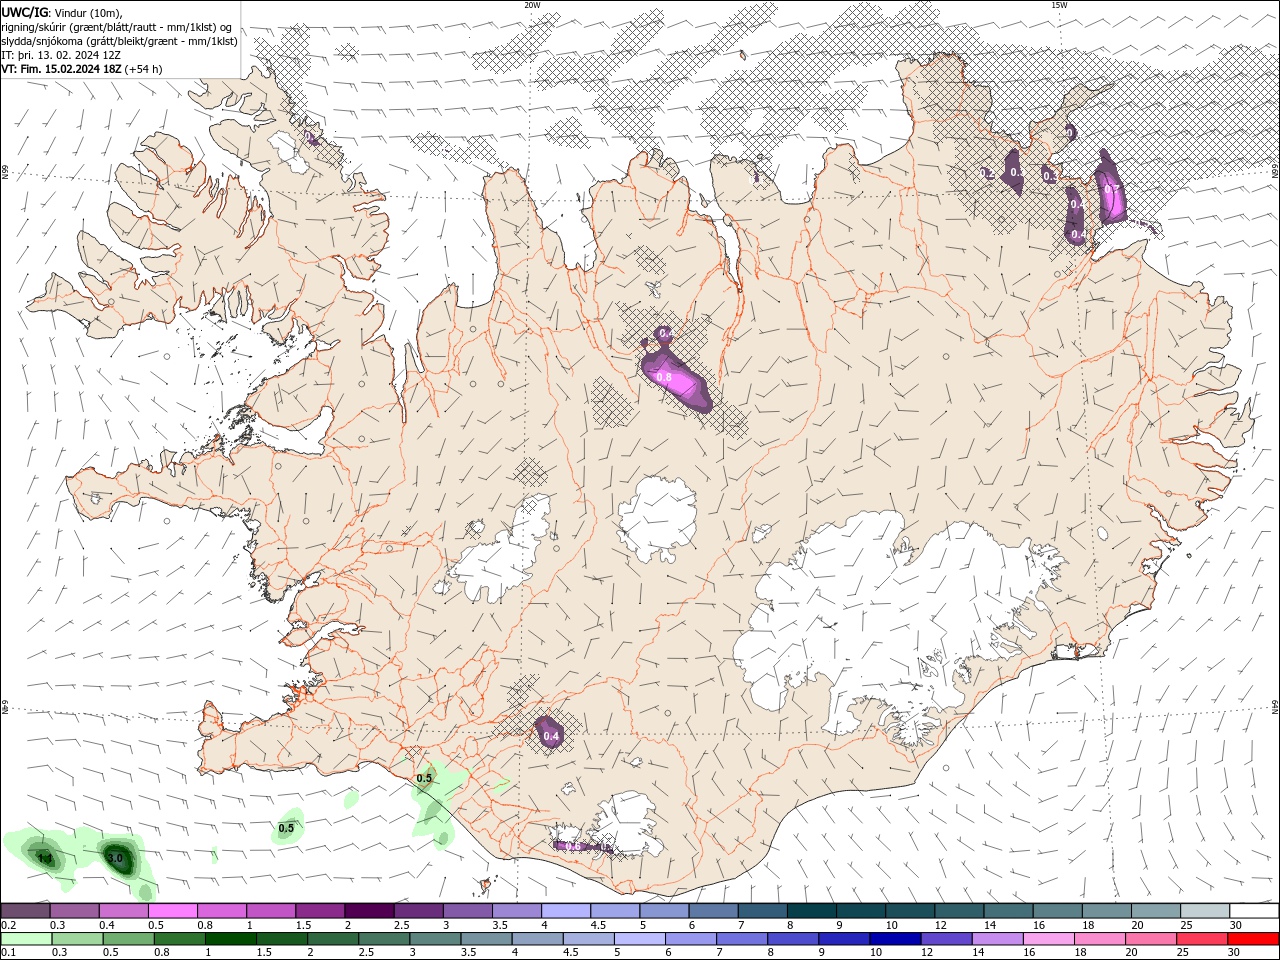Click the slydda/snjókoma legend description line

click(x=119, y=41)
